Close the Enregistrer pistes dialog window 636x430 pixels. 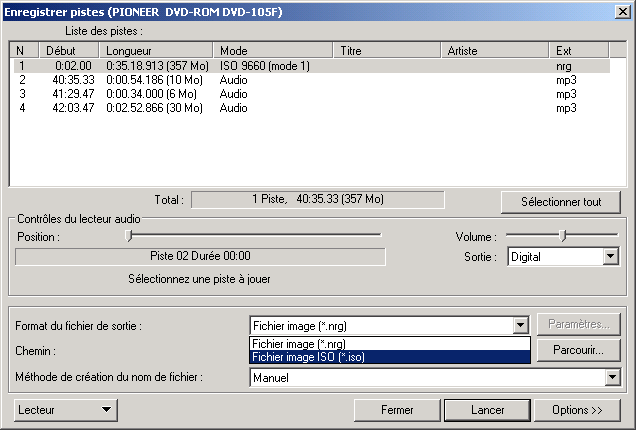click(621, 11)
